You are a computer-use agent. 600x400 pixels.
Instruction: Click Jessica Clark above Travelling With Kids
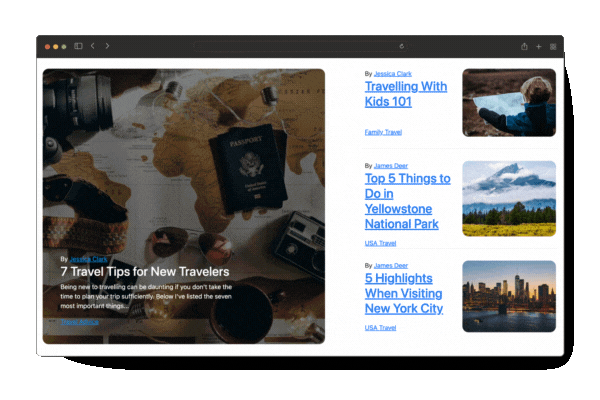392,73
